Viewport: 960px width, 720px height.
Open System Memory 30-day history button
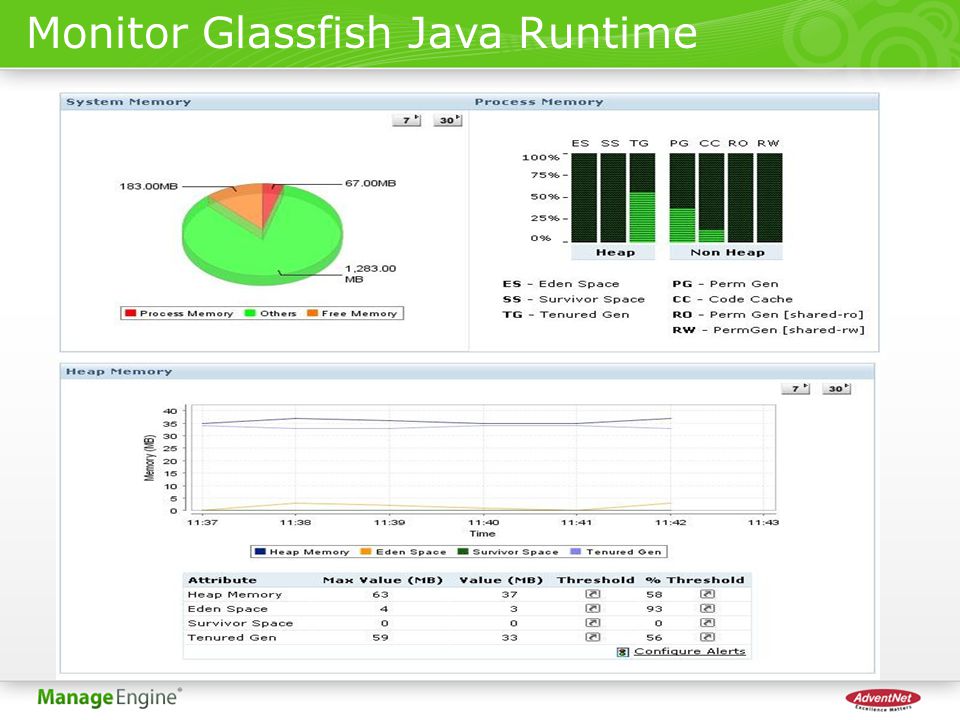(448, 120)
